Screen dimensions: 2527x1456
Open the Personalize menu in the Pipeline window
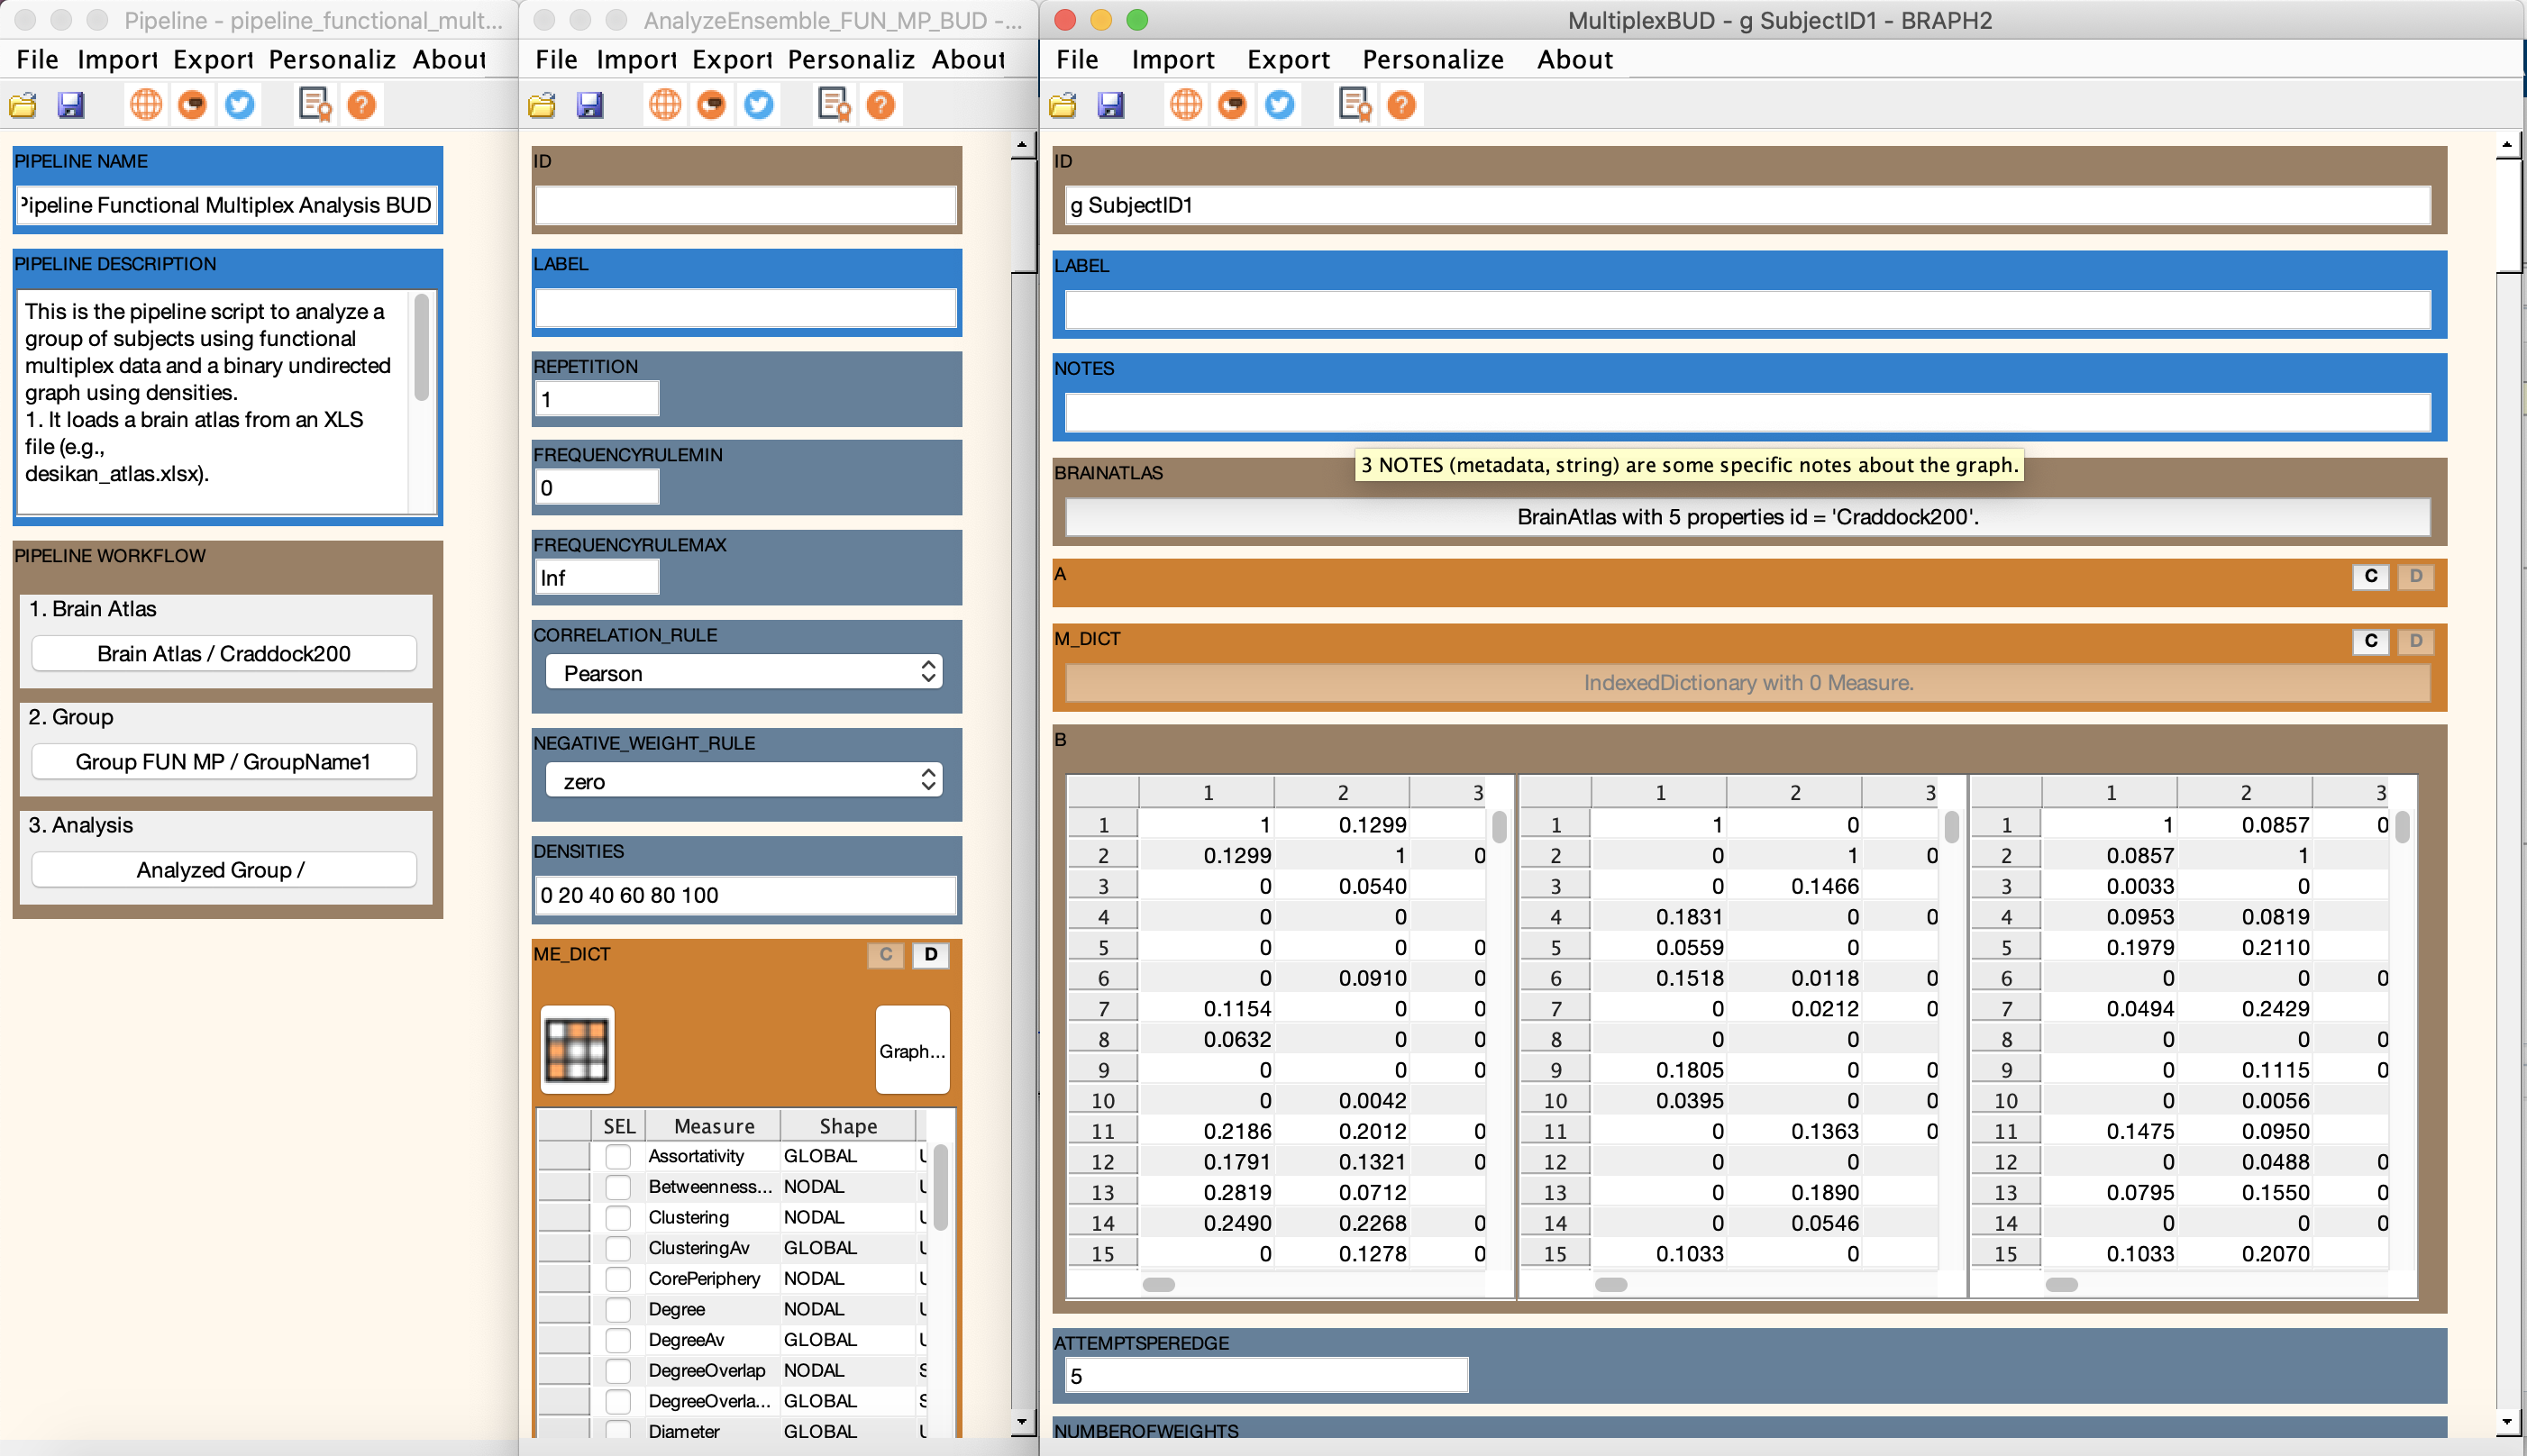click(x=330, y=59)
